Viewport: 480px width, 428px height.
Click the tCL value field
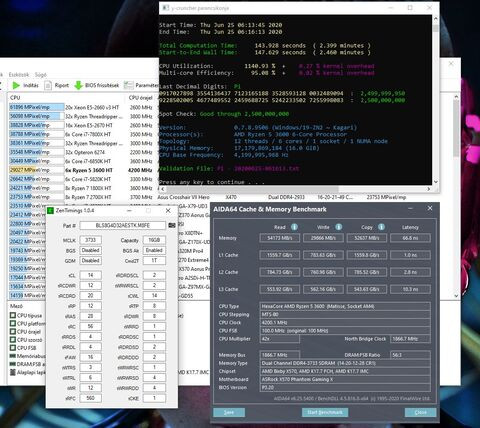[90, 275]
